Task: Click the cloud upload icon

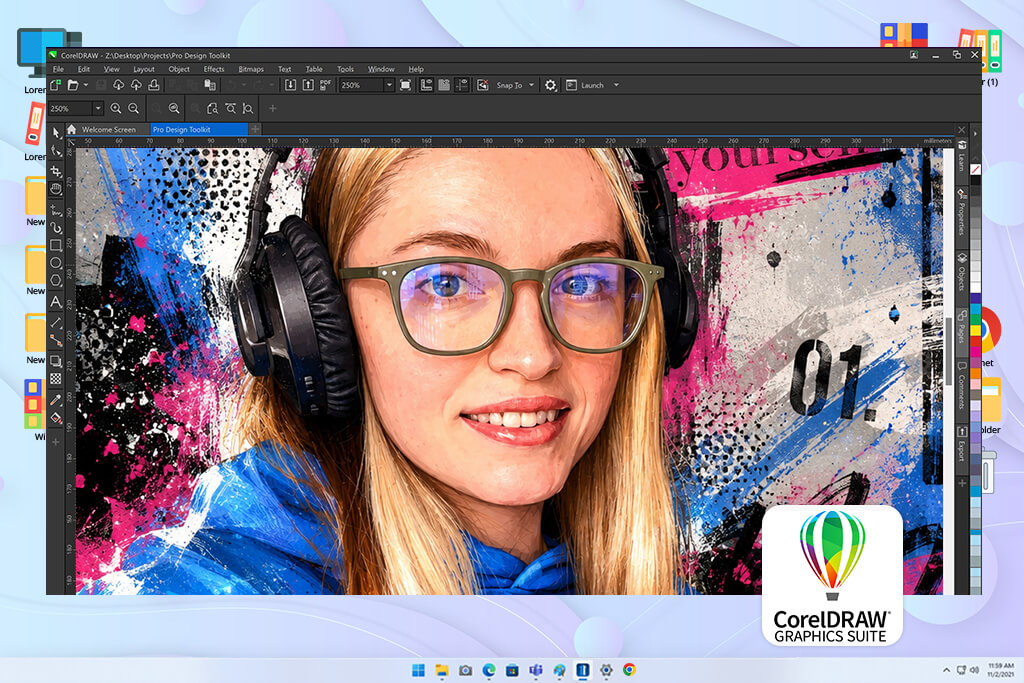Action: [x=136, y=85]
